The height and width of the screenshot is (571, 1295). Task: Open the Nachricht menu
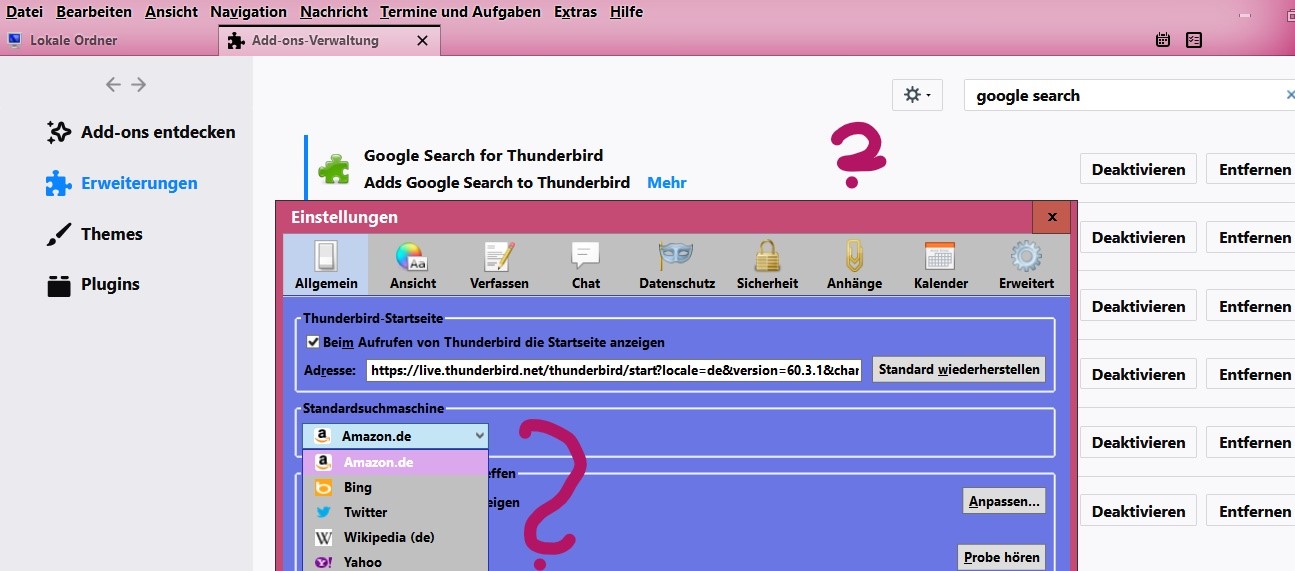pyautogui.click(x=334, y=12)
